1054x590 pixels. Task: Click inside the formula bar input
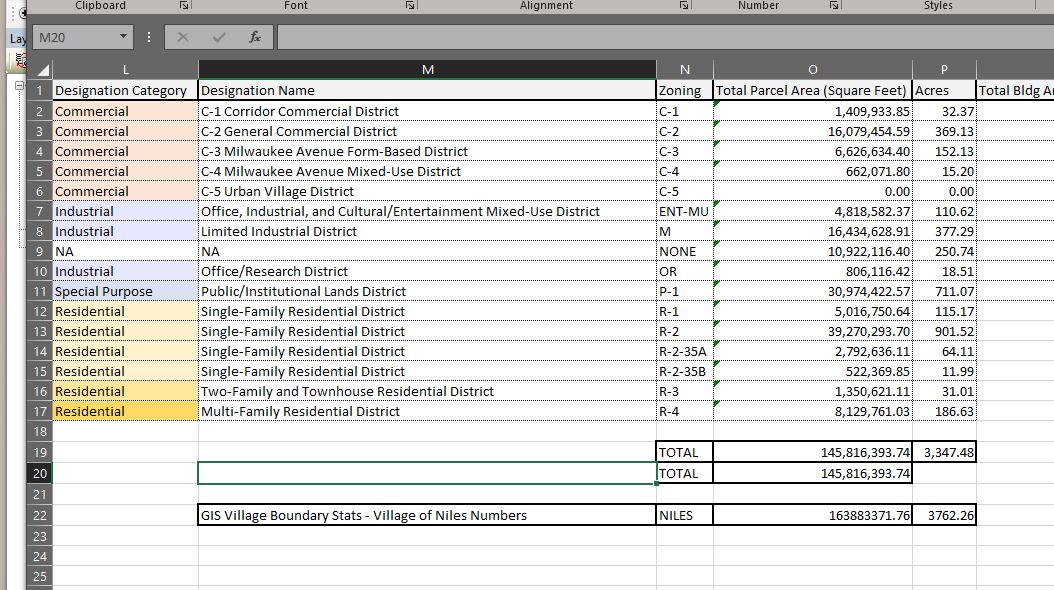click(660, 37)
